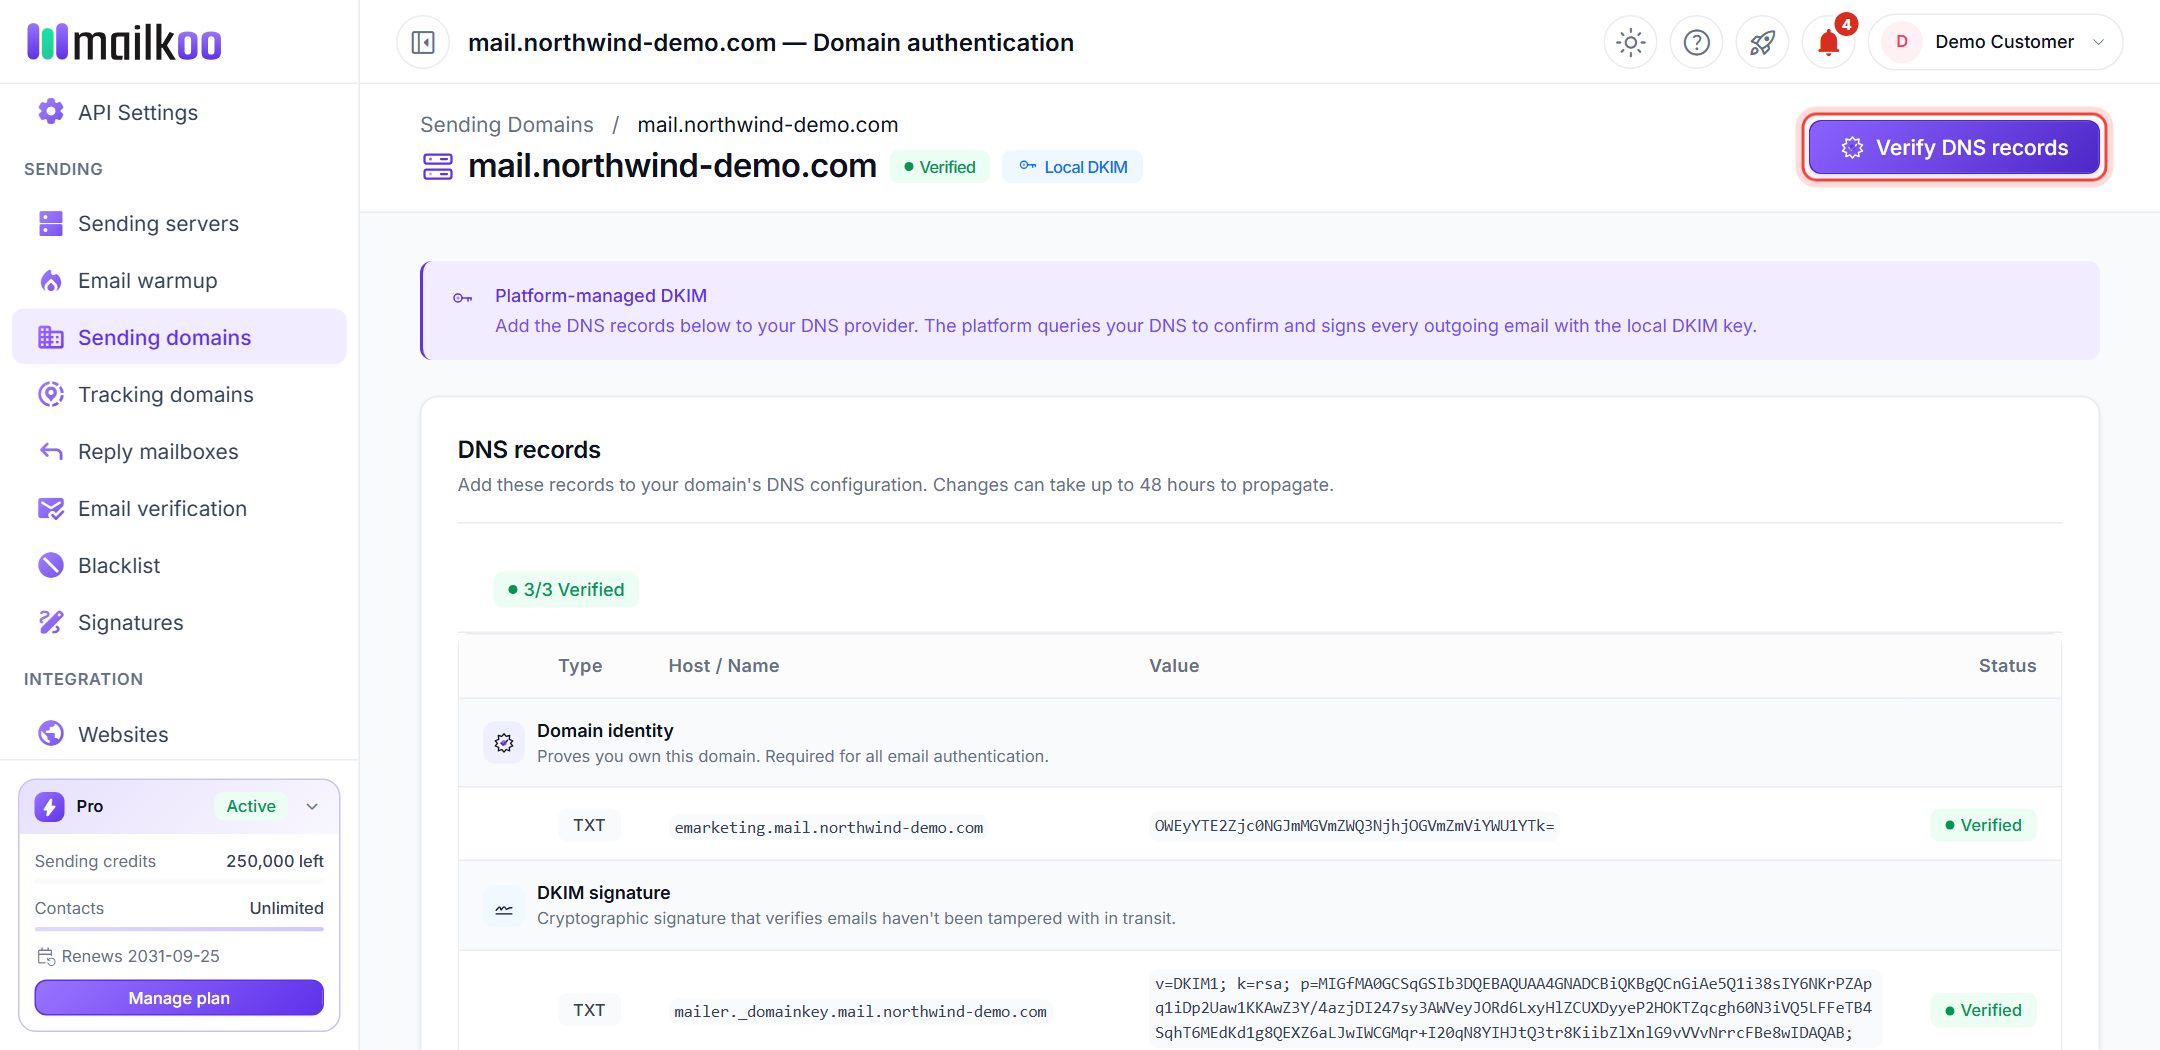Click the Local DKIM badge

[x=1073, y=167]
